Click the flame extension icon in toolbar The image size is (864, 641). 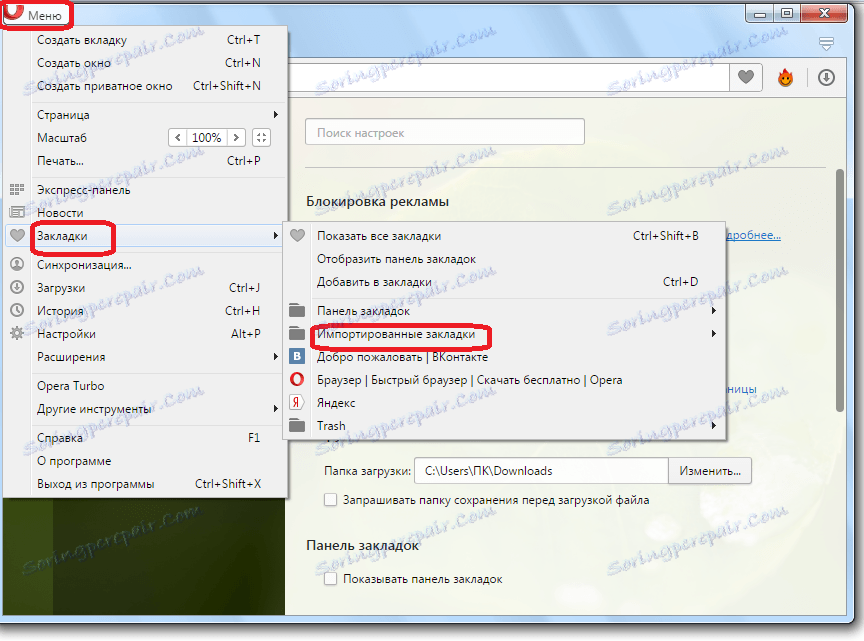click(x=785, y=78)
